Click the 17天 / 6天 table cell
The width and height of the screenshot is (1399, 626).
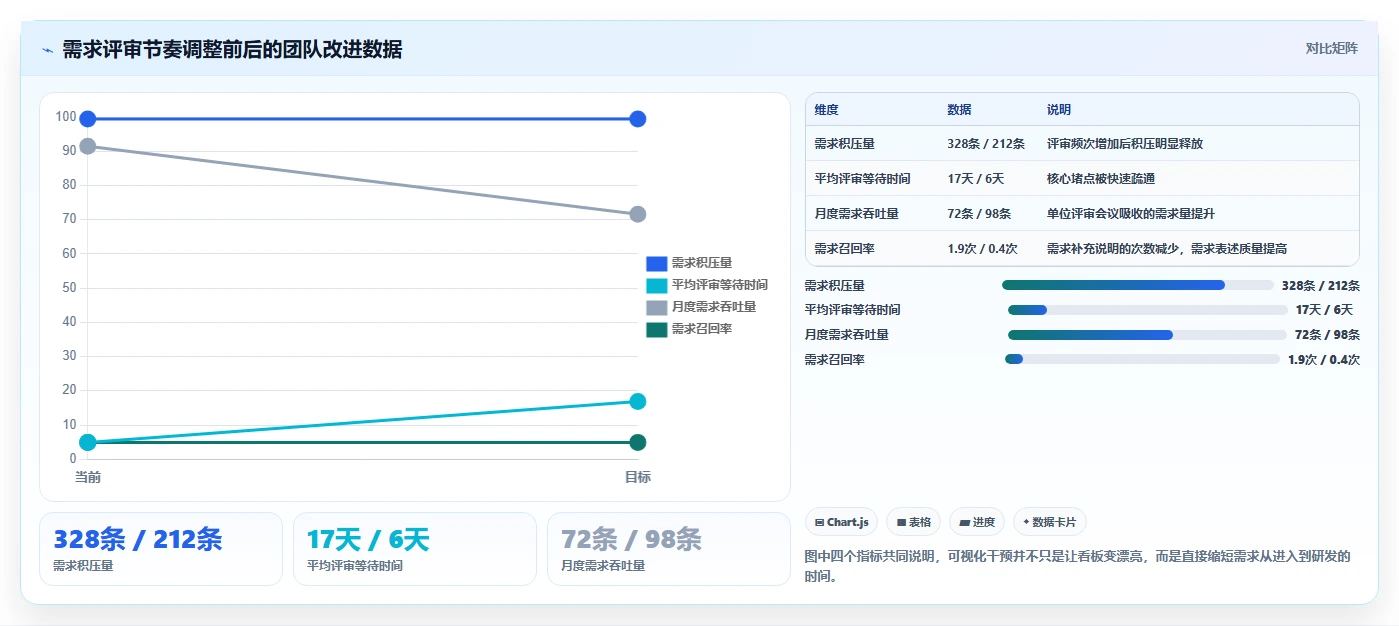click(x=975, y=179)
